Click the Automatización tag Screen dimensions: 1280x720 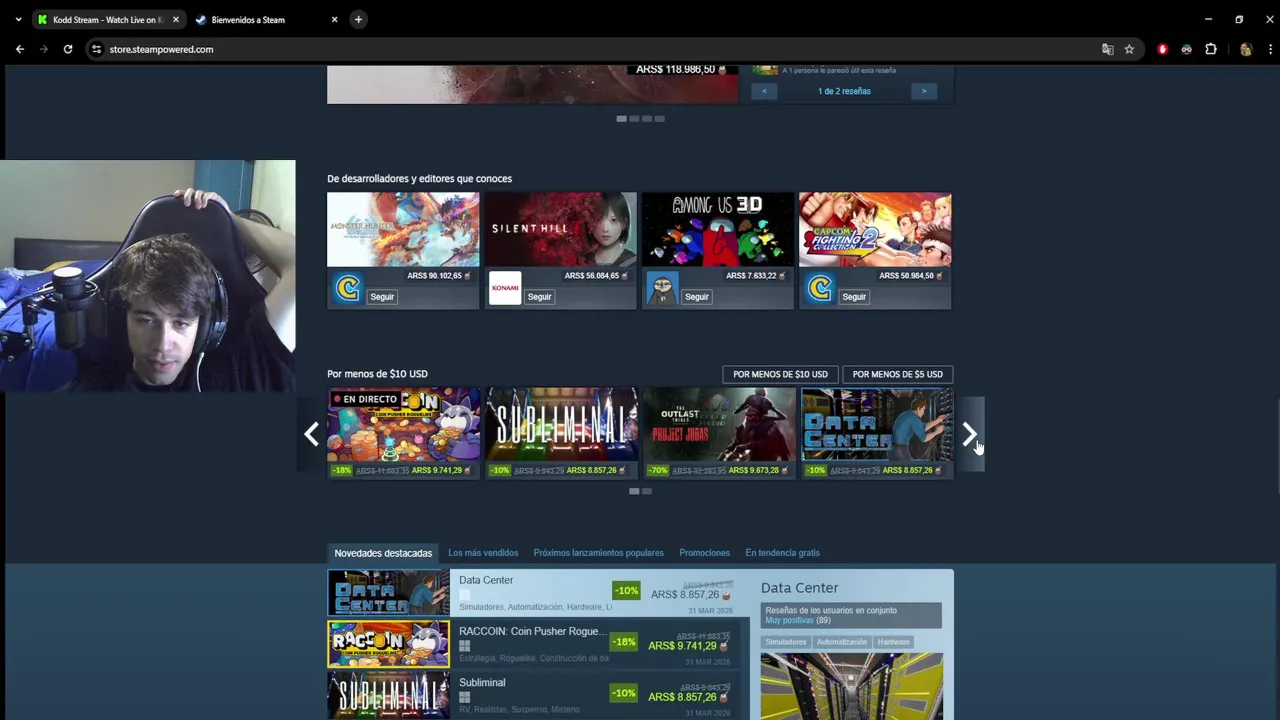[841, 642]
